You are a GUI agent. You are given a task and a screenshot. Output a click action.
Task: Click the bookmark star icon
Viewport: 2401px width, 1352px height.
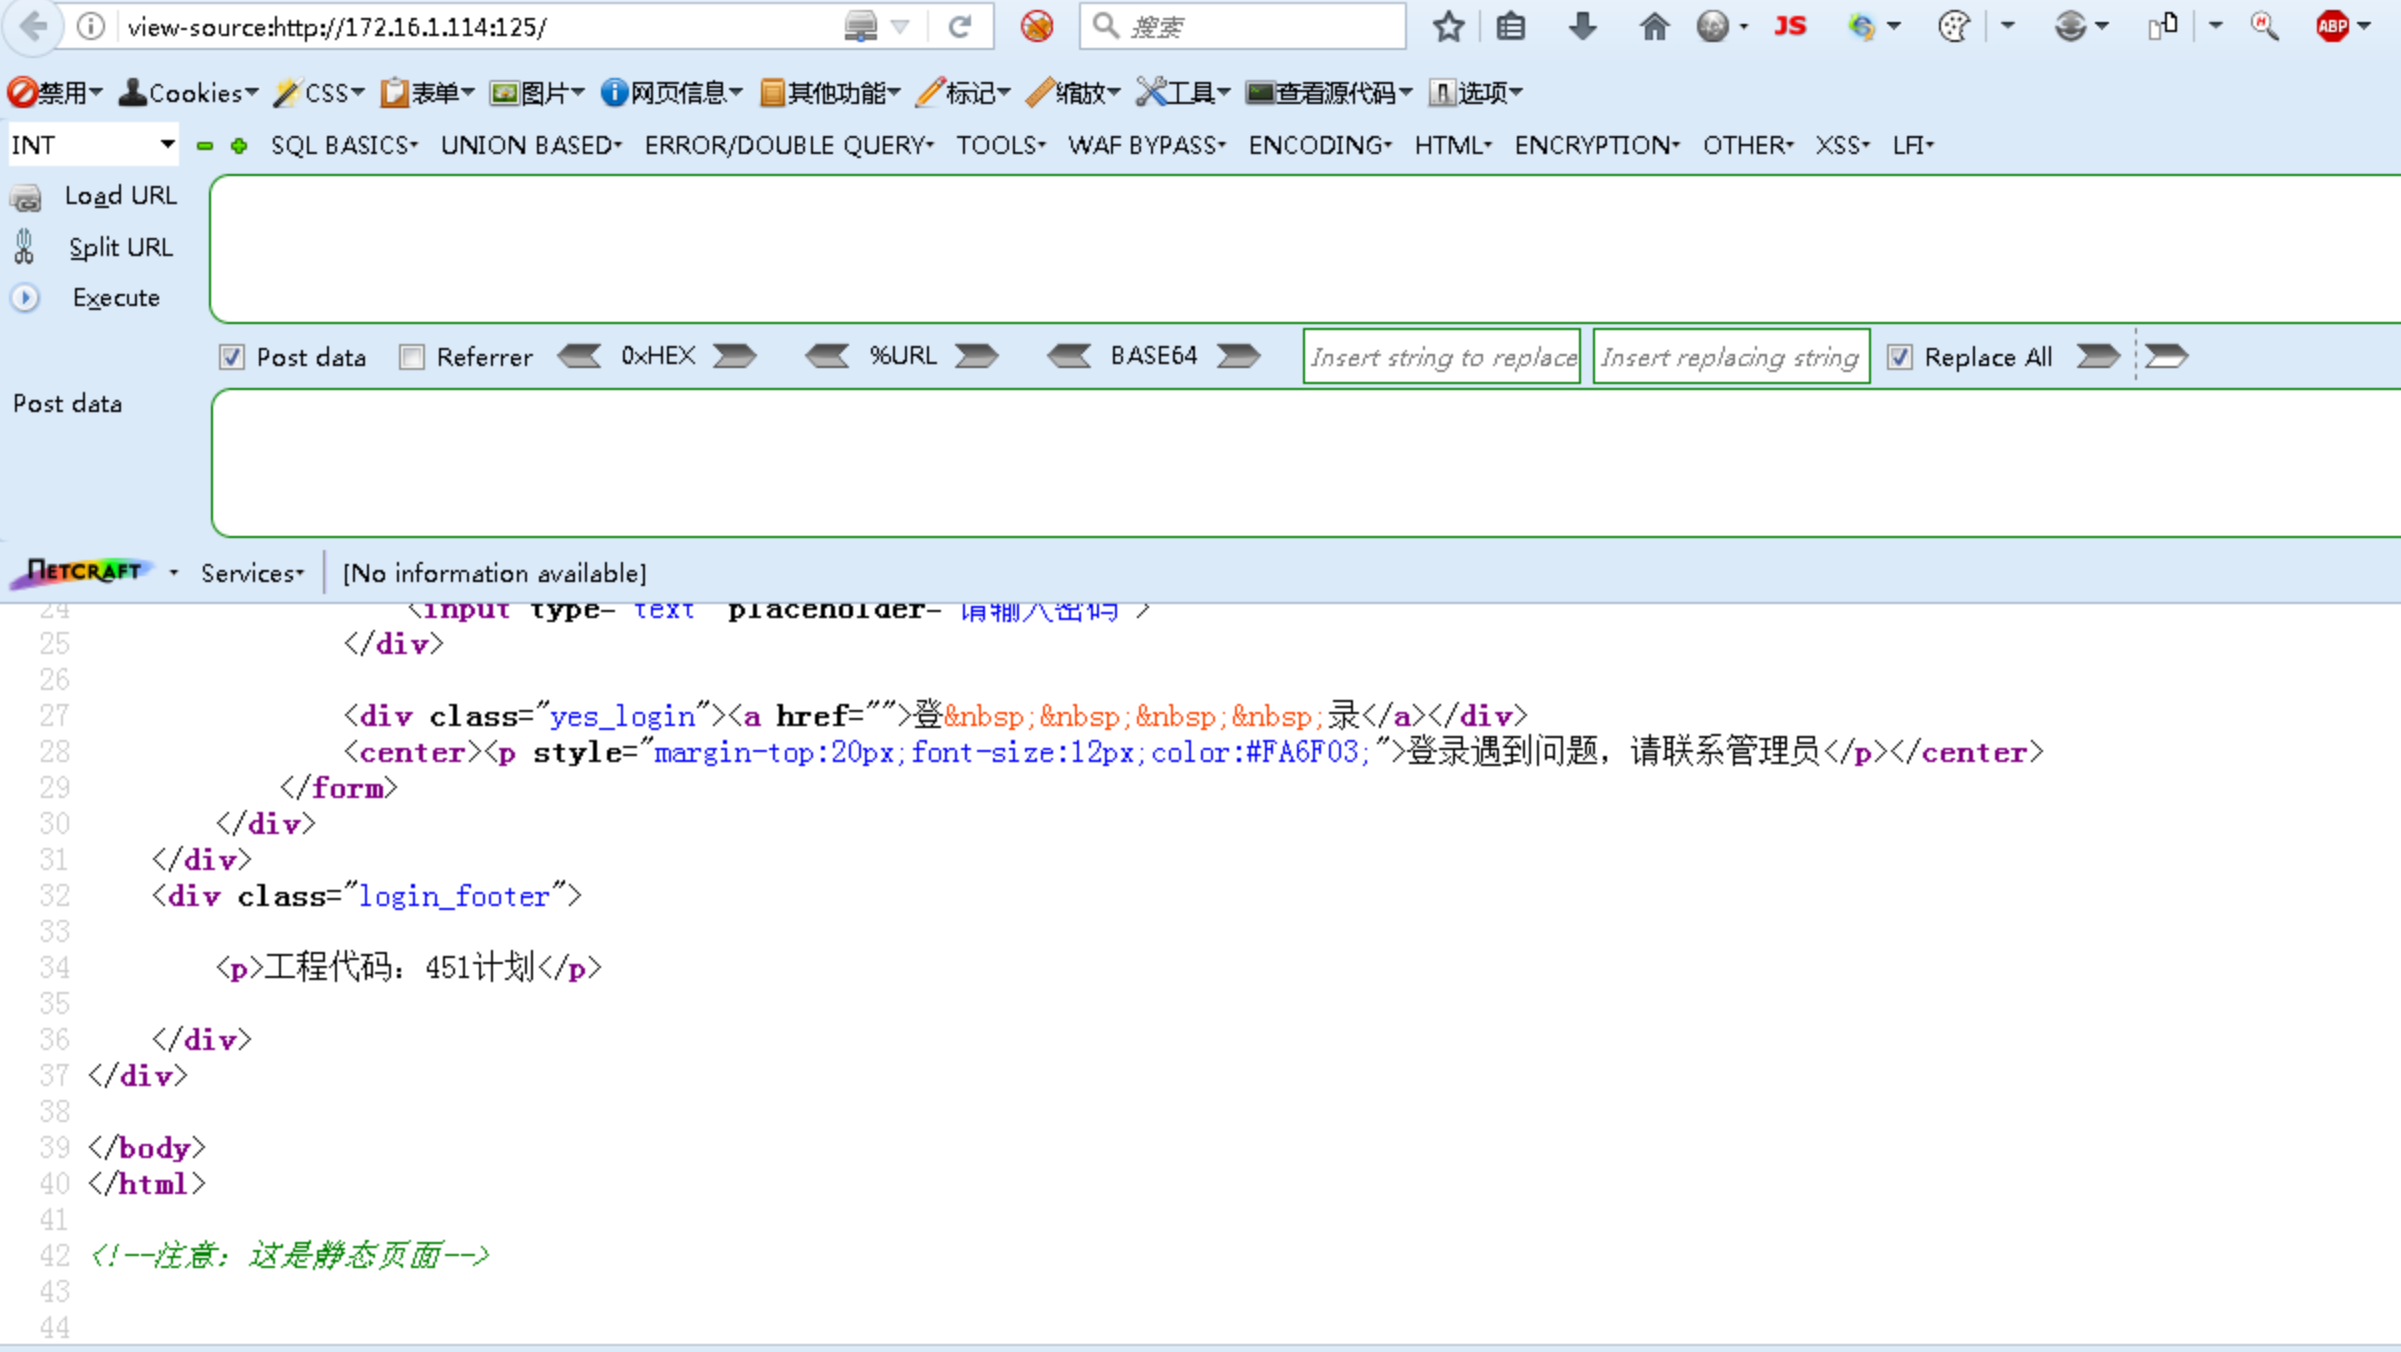tap(1448, 27)
